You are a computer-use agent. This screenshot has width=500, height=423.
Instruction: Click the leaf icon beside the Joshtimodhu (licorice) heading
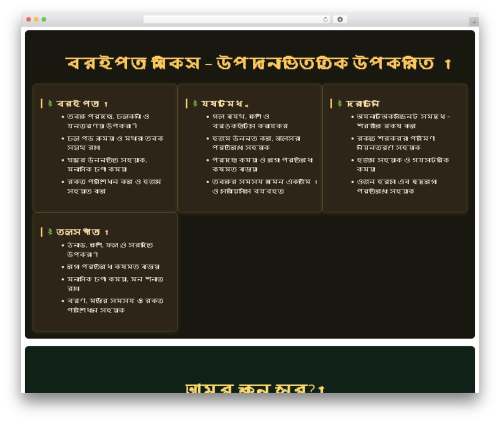click(195, 104)
